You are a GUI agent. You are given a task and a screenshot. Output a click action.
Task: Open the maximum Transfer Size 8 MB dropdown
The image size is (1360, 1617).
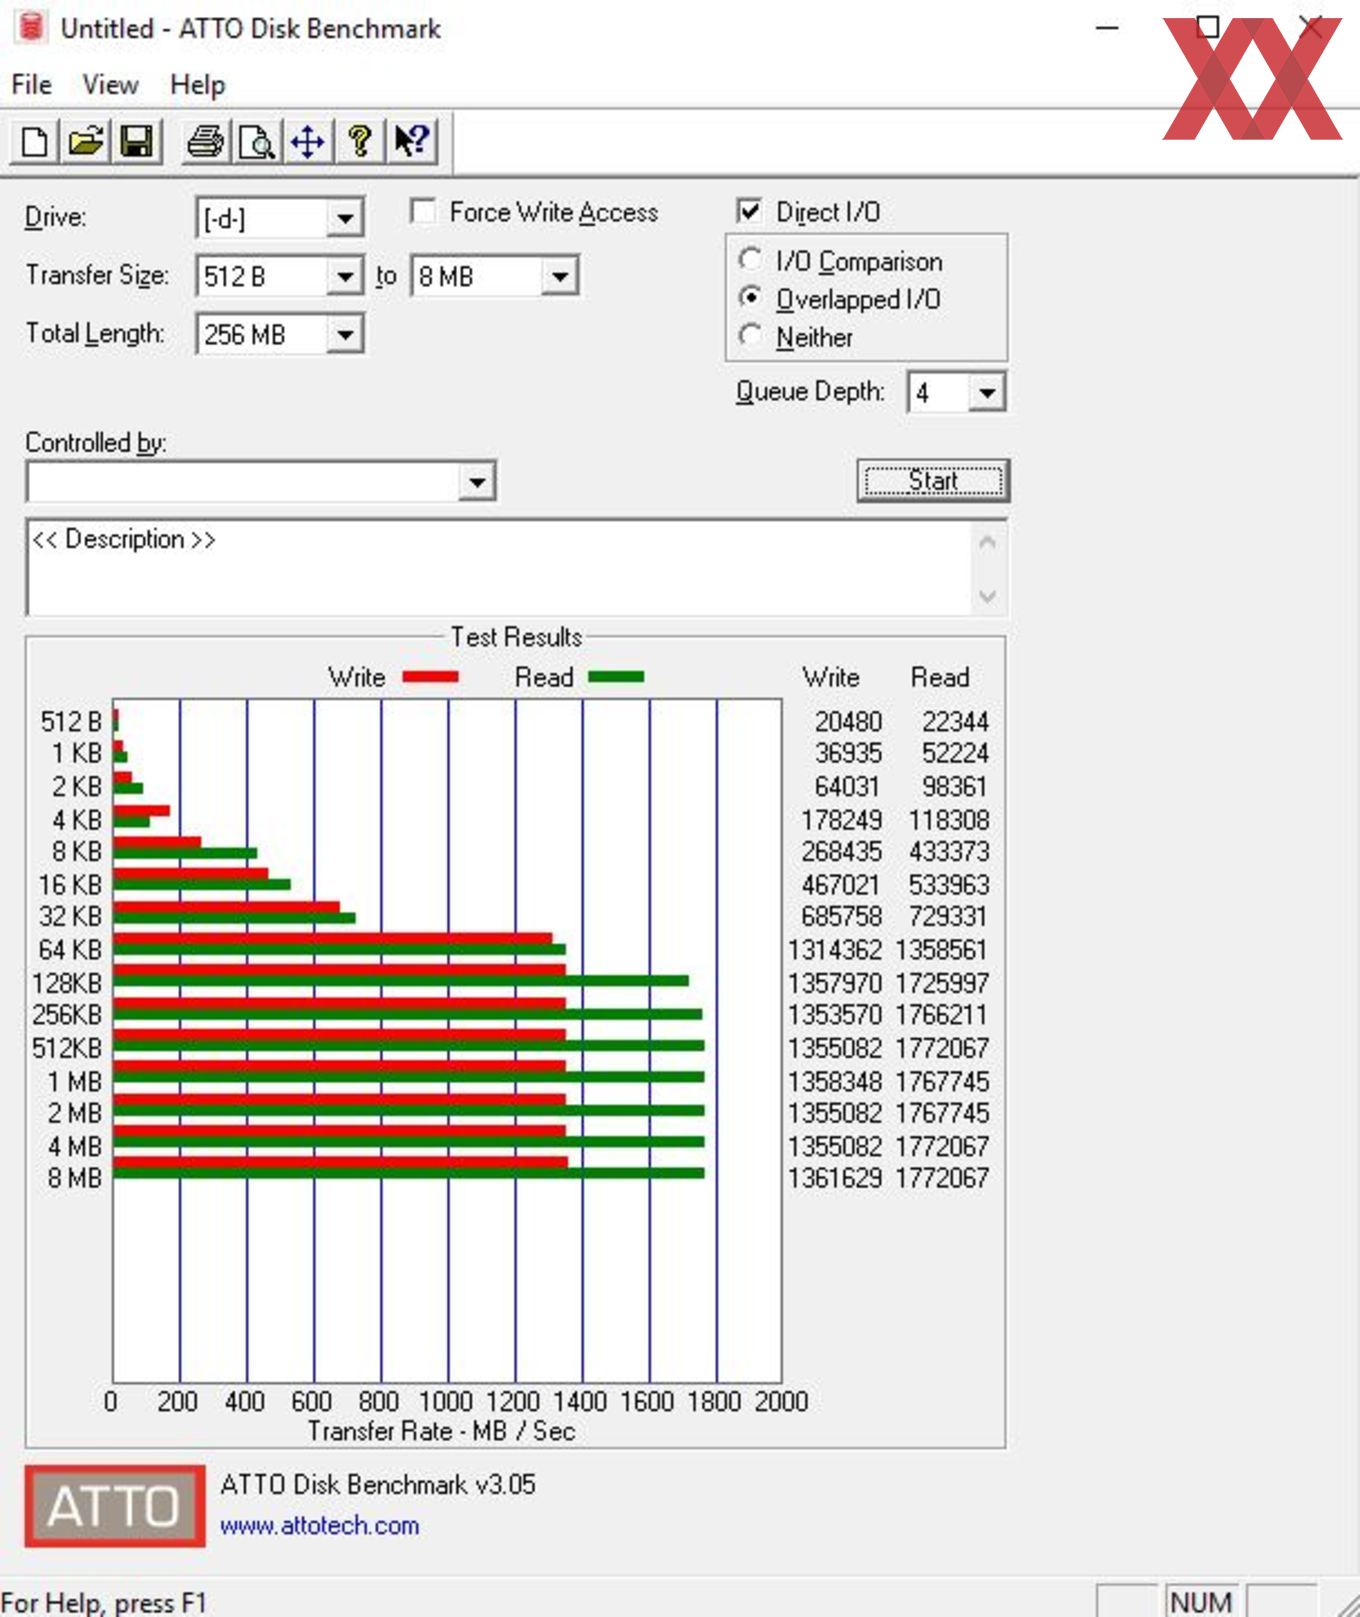(560, 276)
